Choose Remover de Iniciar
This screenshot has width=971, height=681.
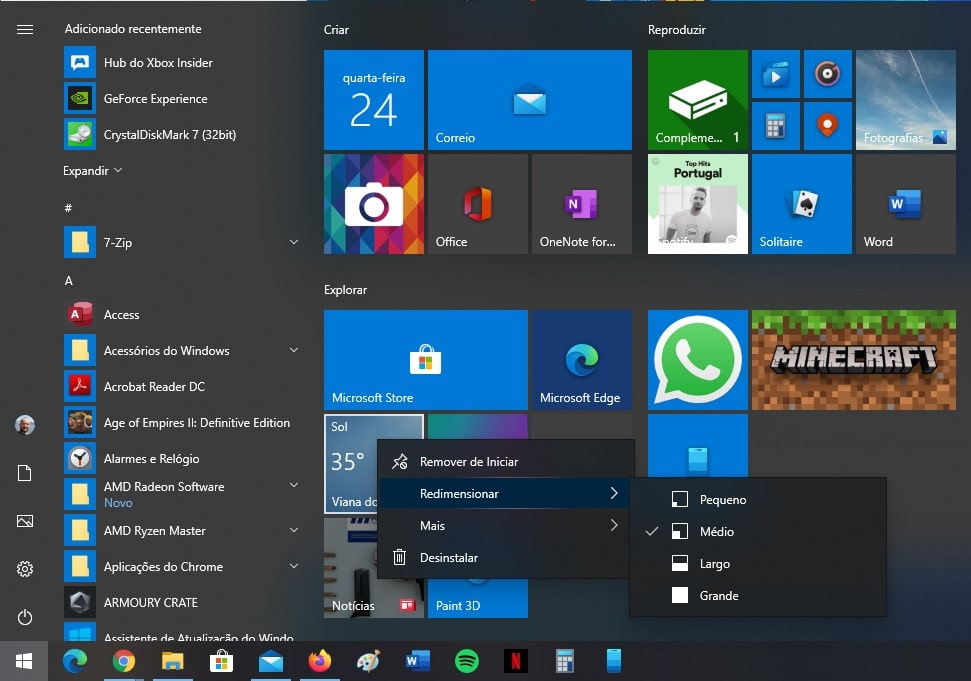506,461
